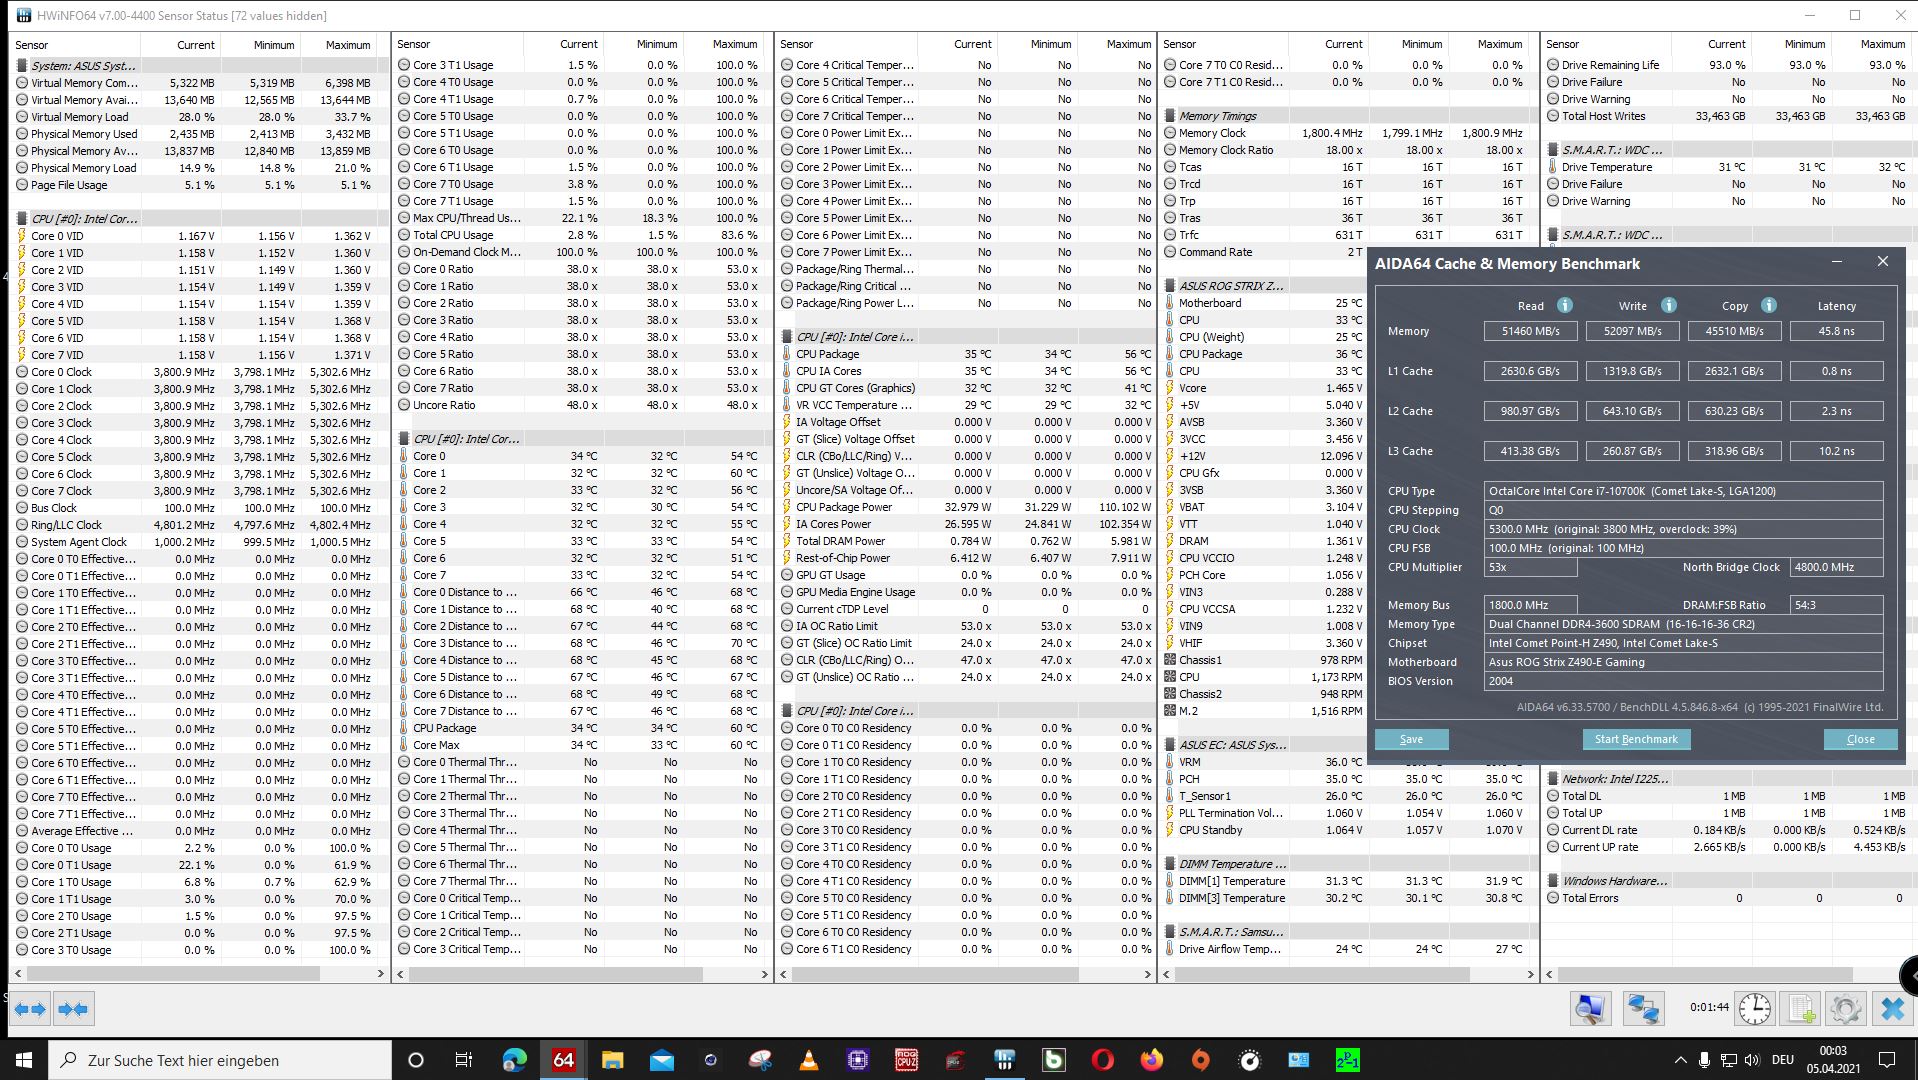Screen dimensions: 1918x1080
Task: Launch VLC media player from taskbar
Action: coord(808,1060)
